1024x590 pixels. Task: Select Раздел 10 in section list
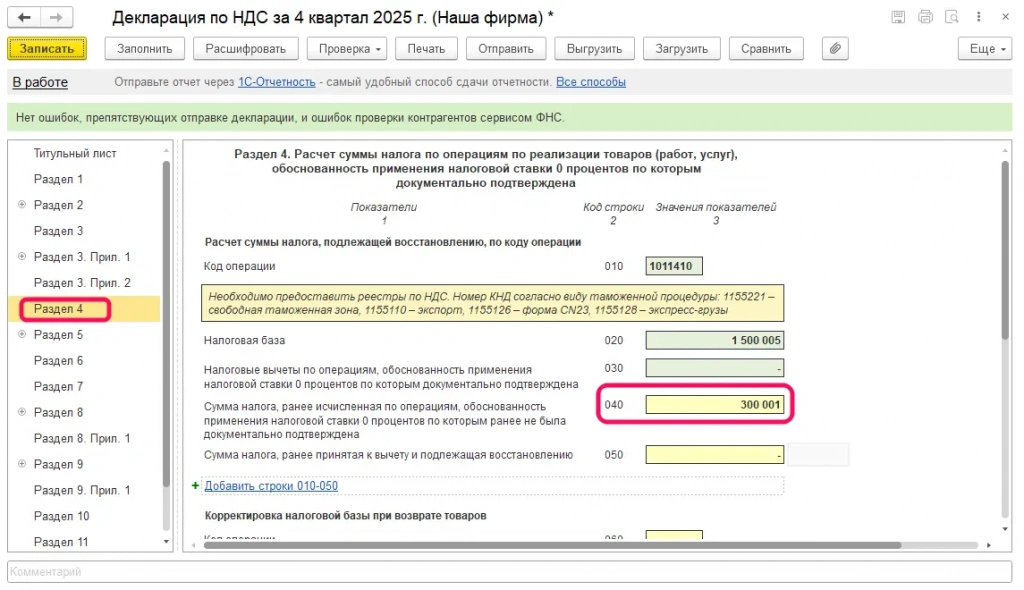click(x=61, y=516)
